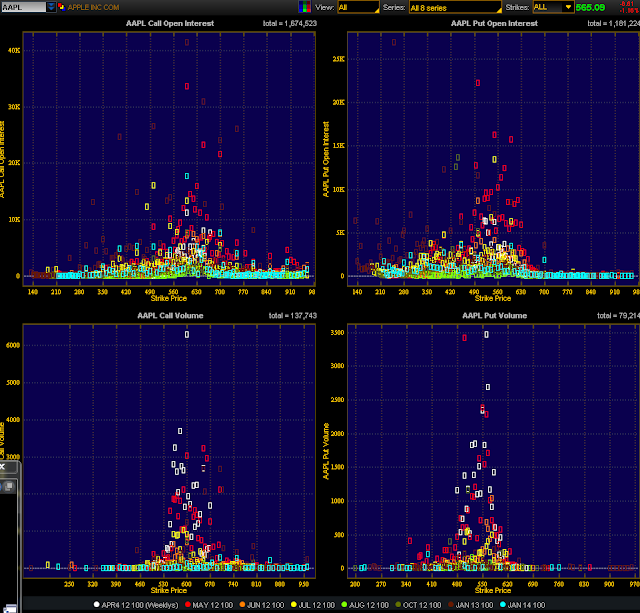Screen dimensions: 640x613
Task: Click the colored symbol-link icon before APPLE INC COM
Action: click(61, 7)
